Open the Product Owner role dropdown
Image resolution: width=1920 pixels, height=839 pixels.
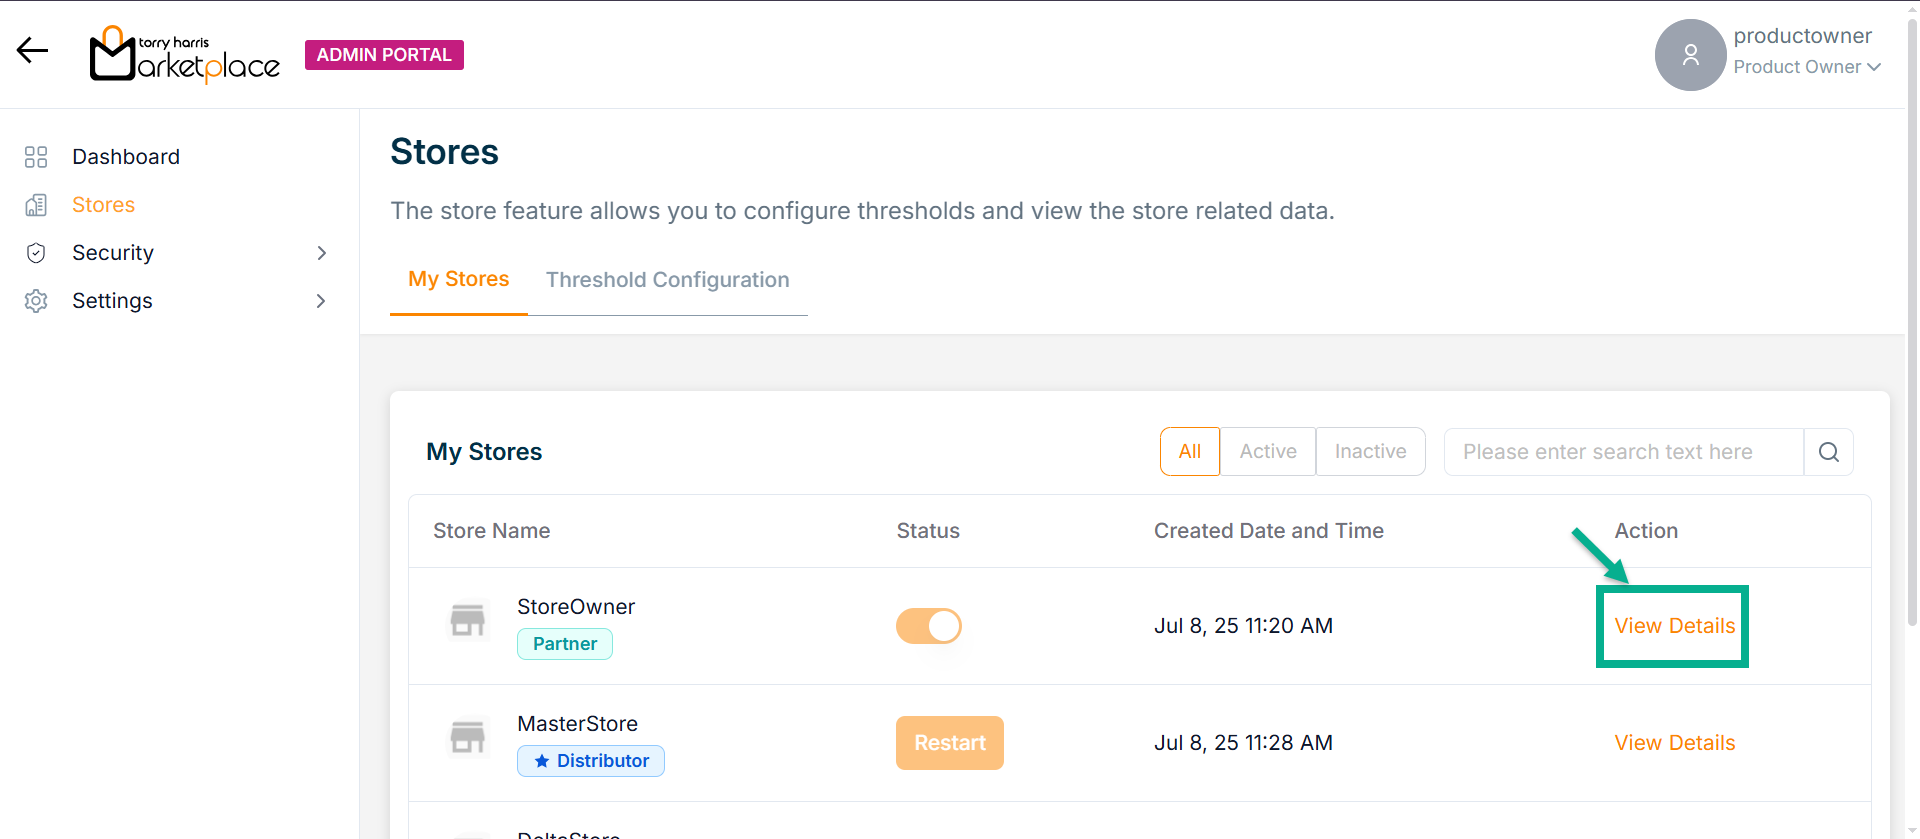[1807, 67]
